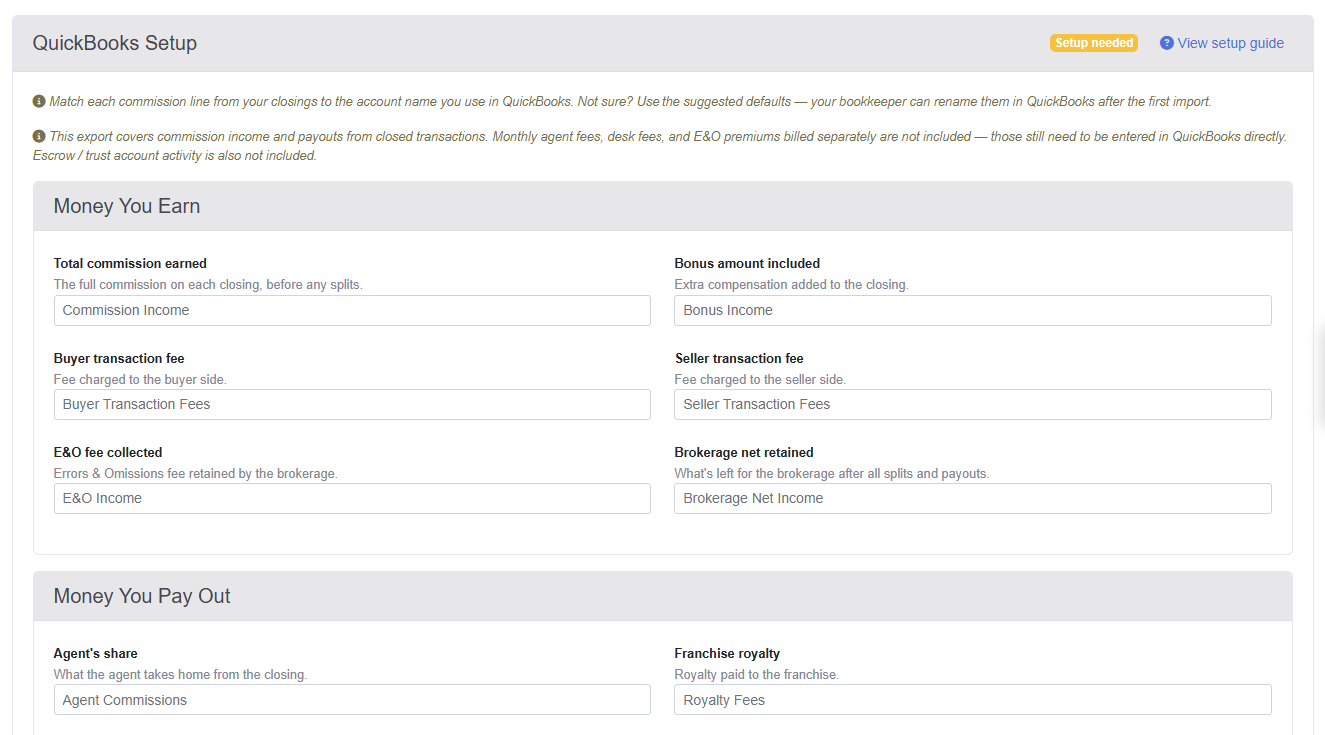Click 'What the agent takes home' description
1325x735 pixels.
[180, 675]
